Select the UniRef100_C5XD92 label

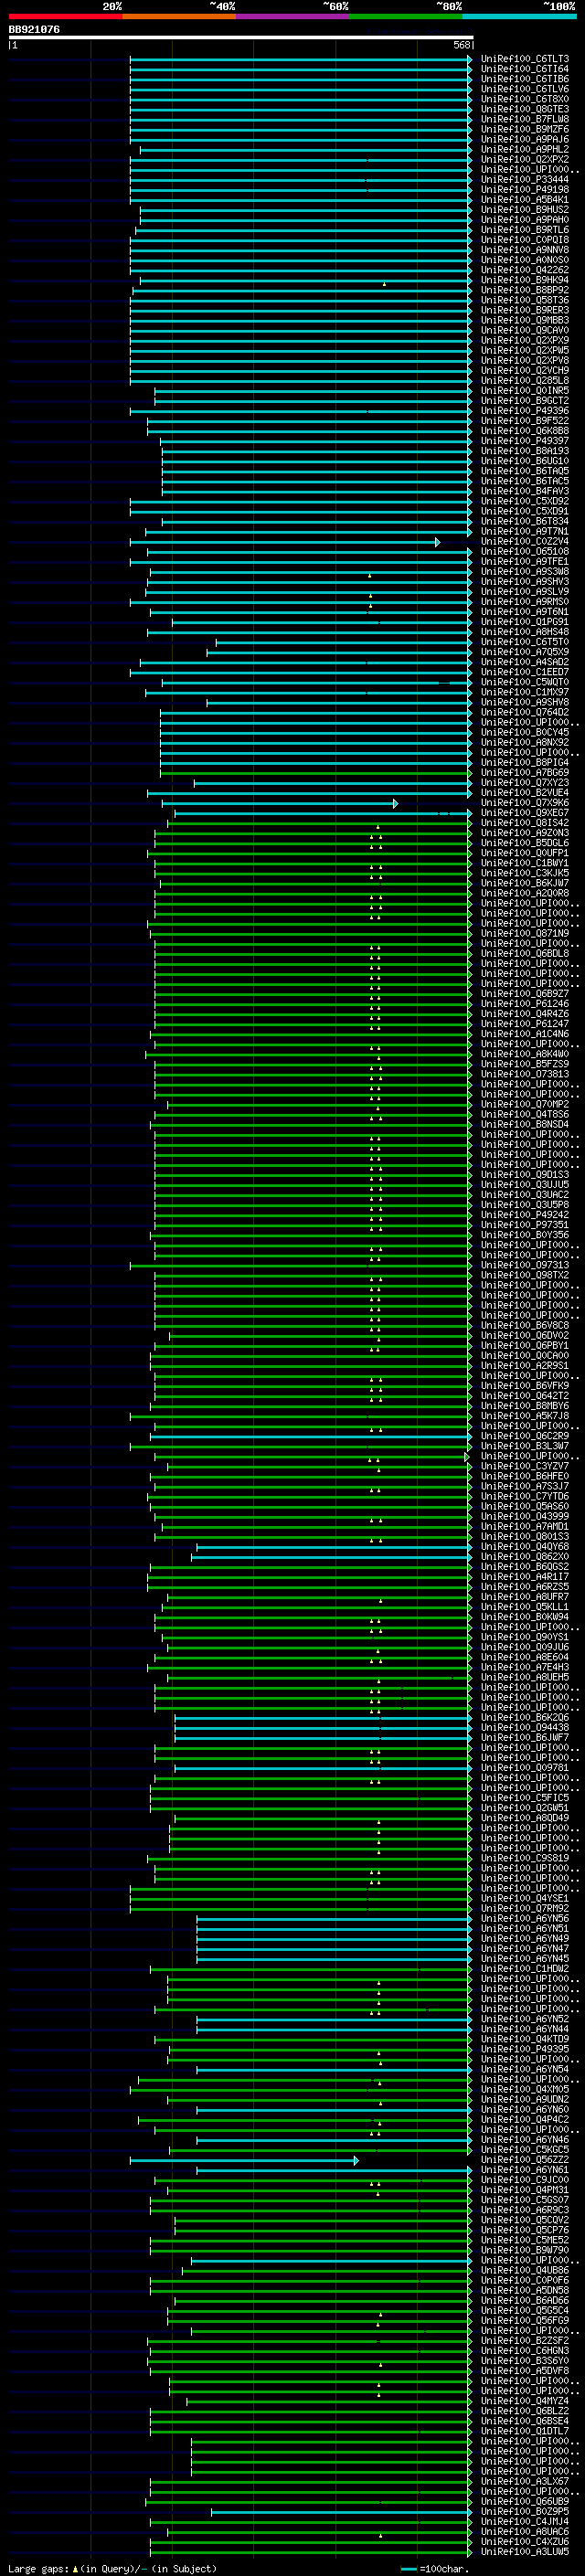tap(525, 502)
